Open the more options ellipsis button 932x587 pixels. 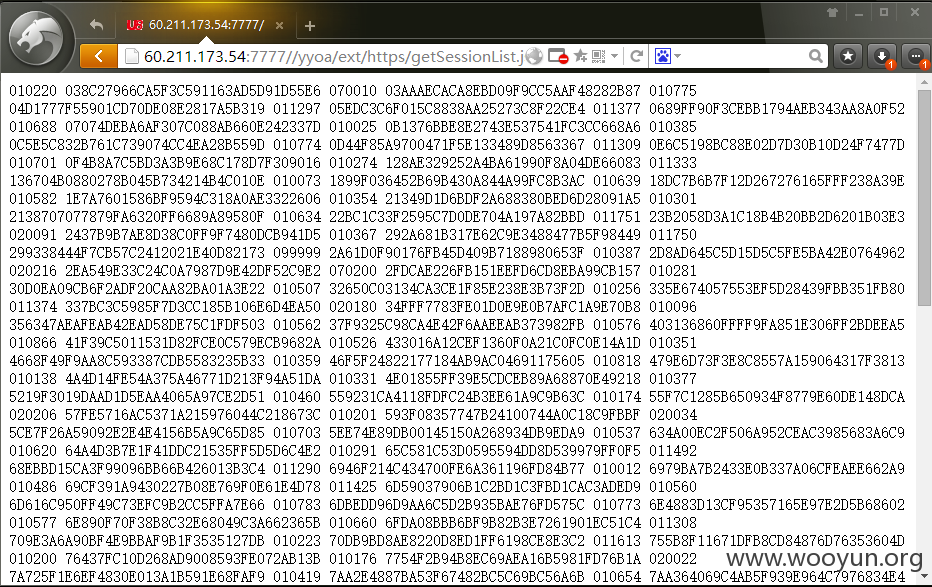(915, 56)
